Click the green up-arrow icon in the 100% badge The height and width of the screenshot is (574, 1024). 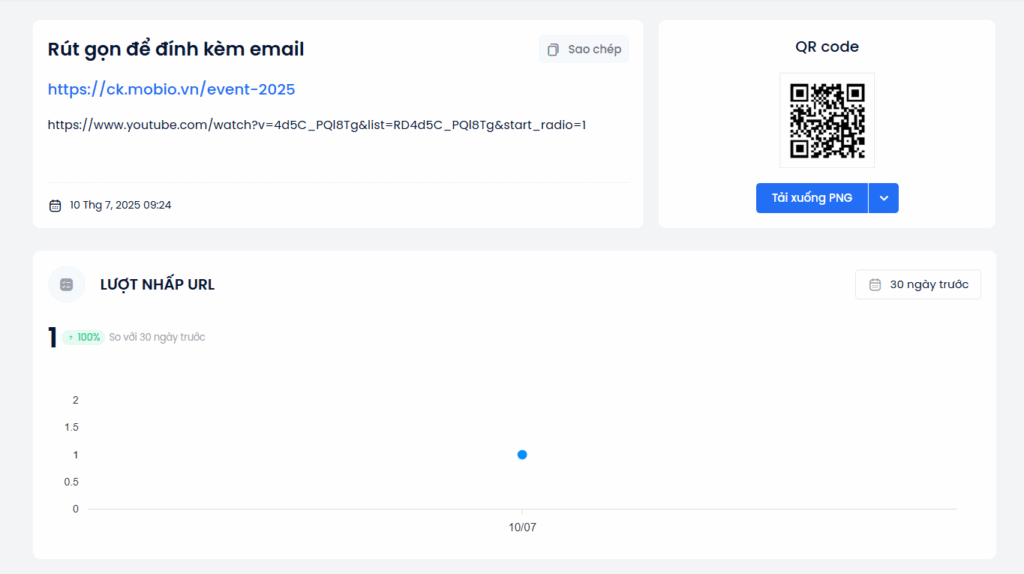(x=71, y=338)
